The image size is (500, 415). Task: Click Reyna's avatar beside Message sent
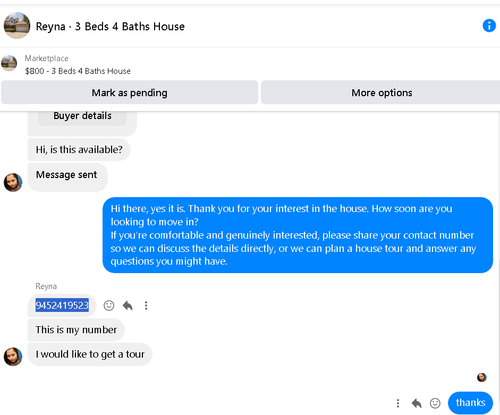click(x=13, y=182)
